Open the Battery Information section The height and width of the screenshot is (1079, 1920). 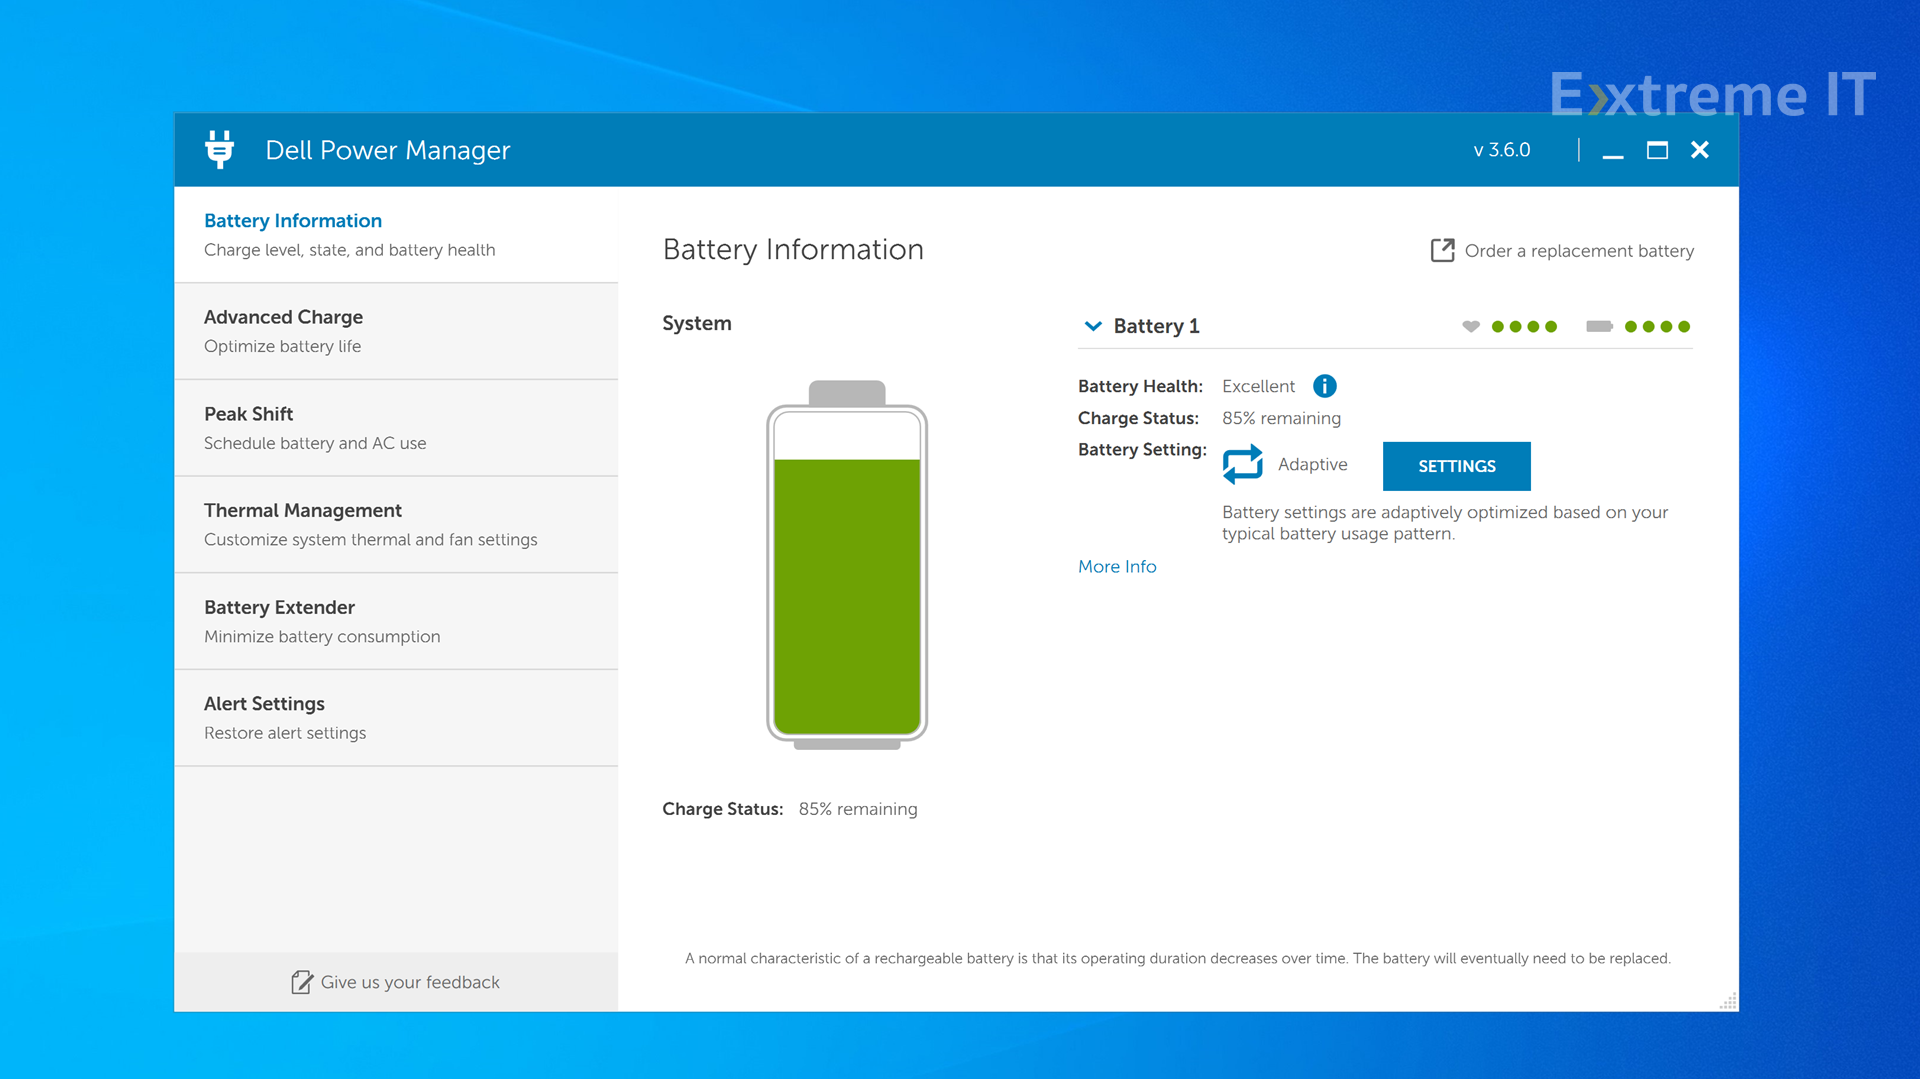coord(396,235)
